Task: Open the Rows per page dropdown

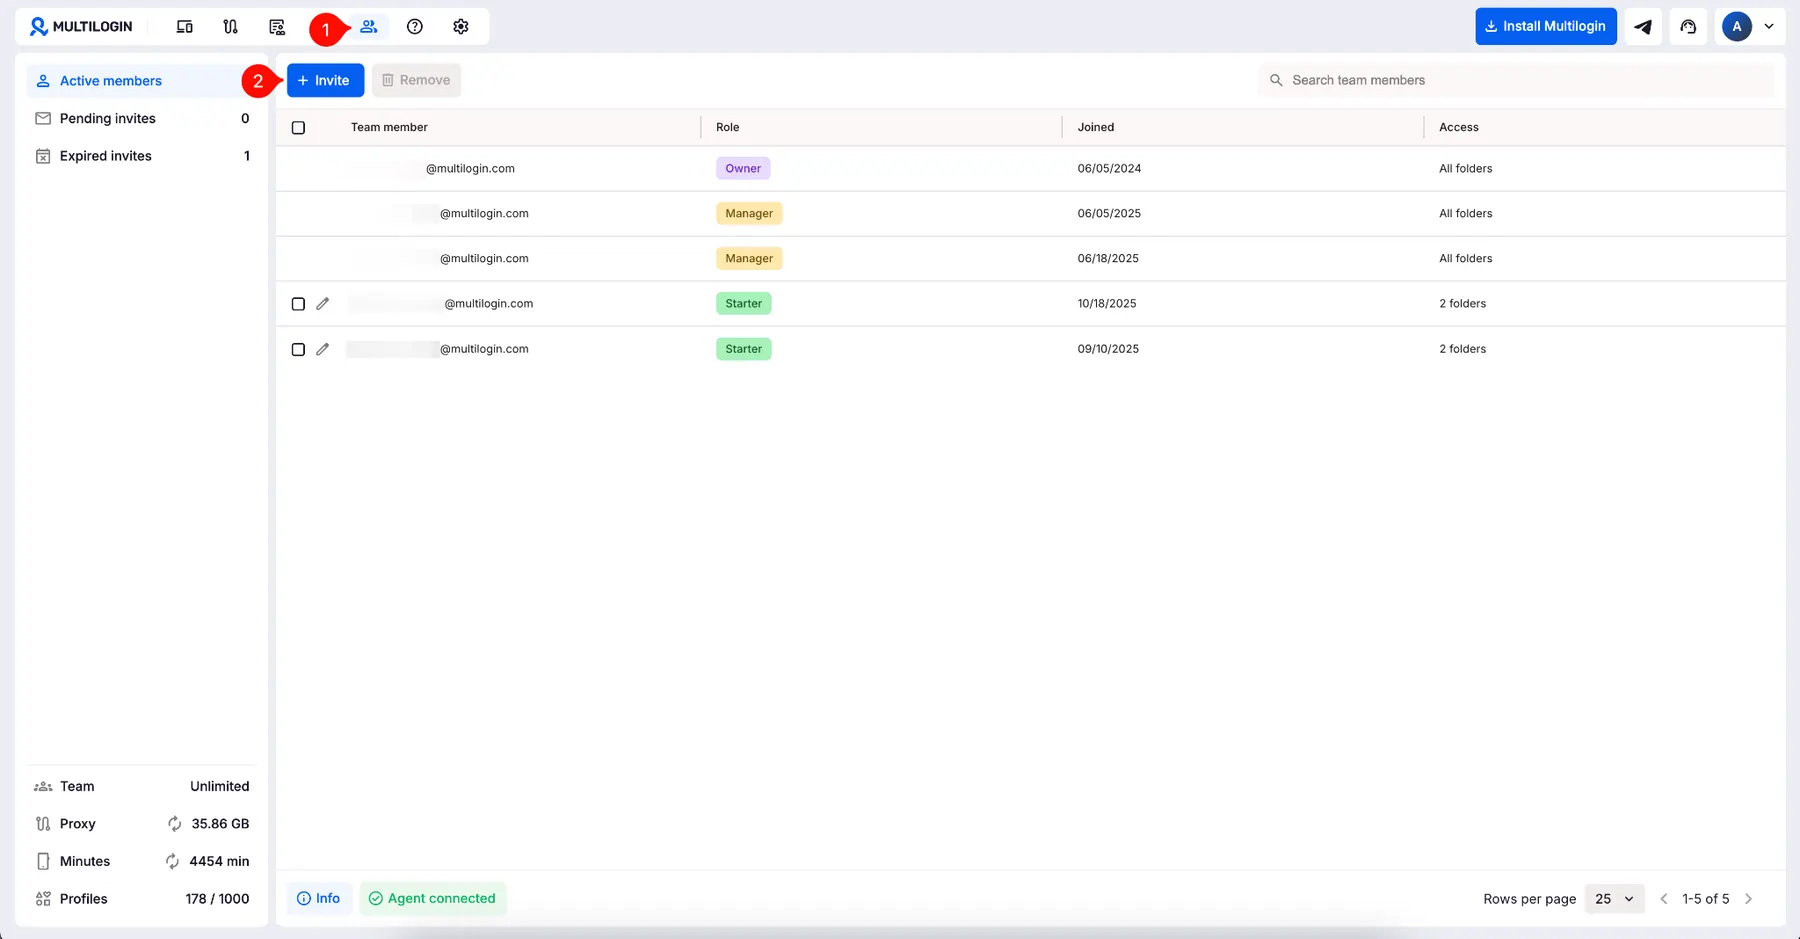Action: (1614, 899)
